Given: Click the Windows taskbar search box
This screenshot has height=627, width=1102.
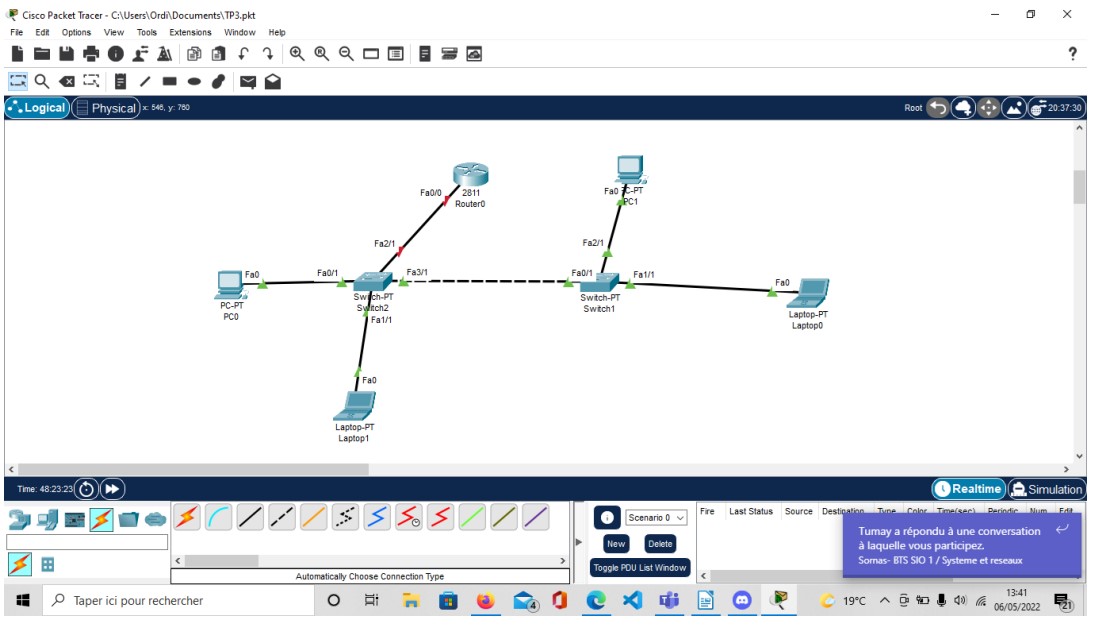Looking at the screenshot, I should 179,601.
